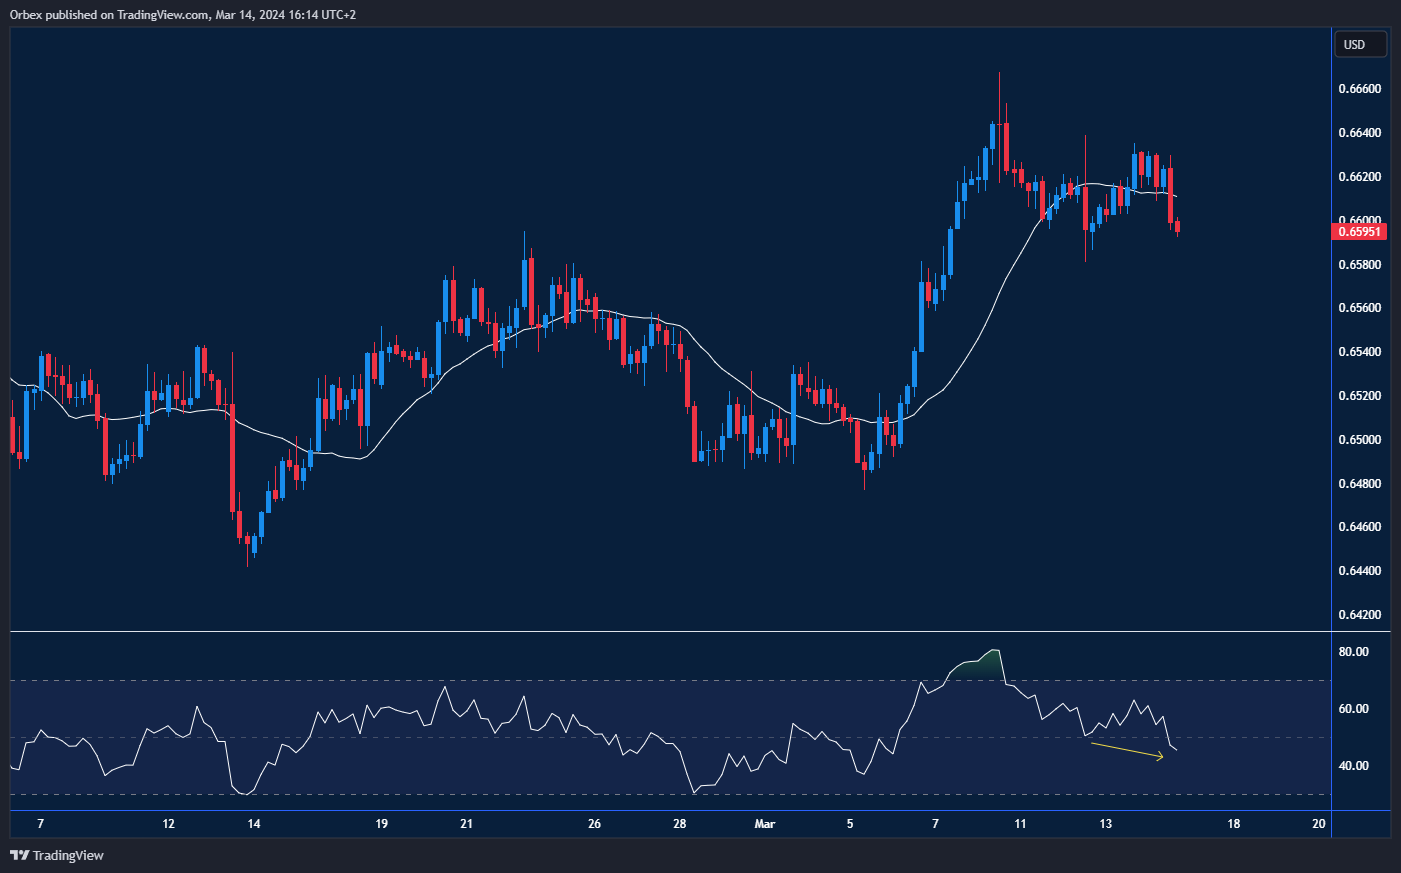Screen dimensions: 1401x873
Task: Open the Orbex published on TradingView.com header
Action: (182, 14)
